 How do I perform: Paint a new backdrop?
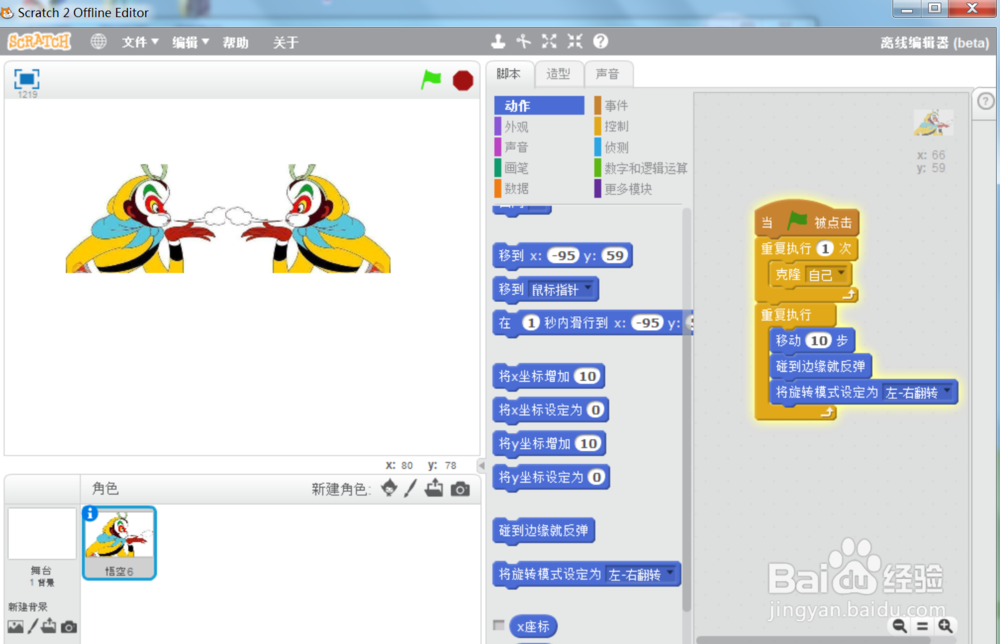(x=33, y=627)
